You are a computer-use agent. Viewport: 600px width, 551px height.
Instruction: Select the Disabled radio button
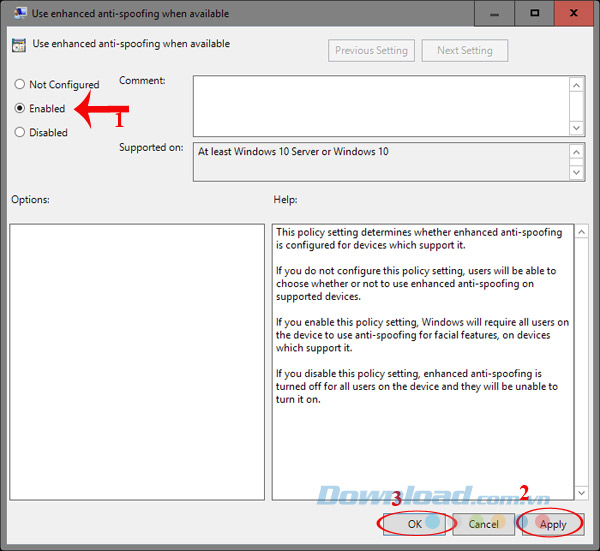click(x=20, y=132)
